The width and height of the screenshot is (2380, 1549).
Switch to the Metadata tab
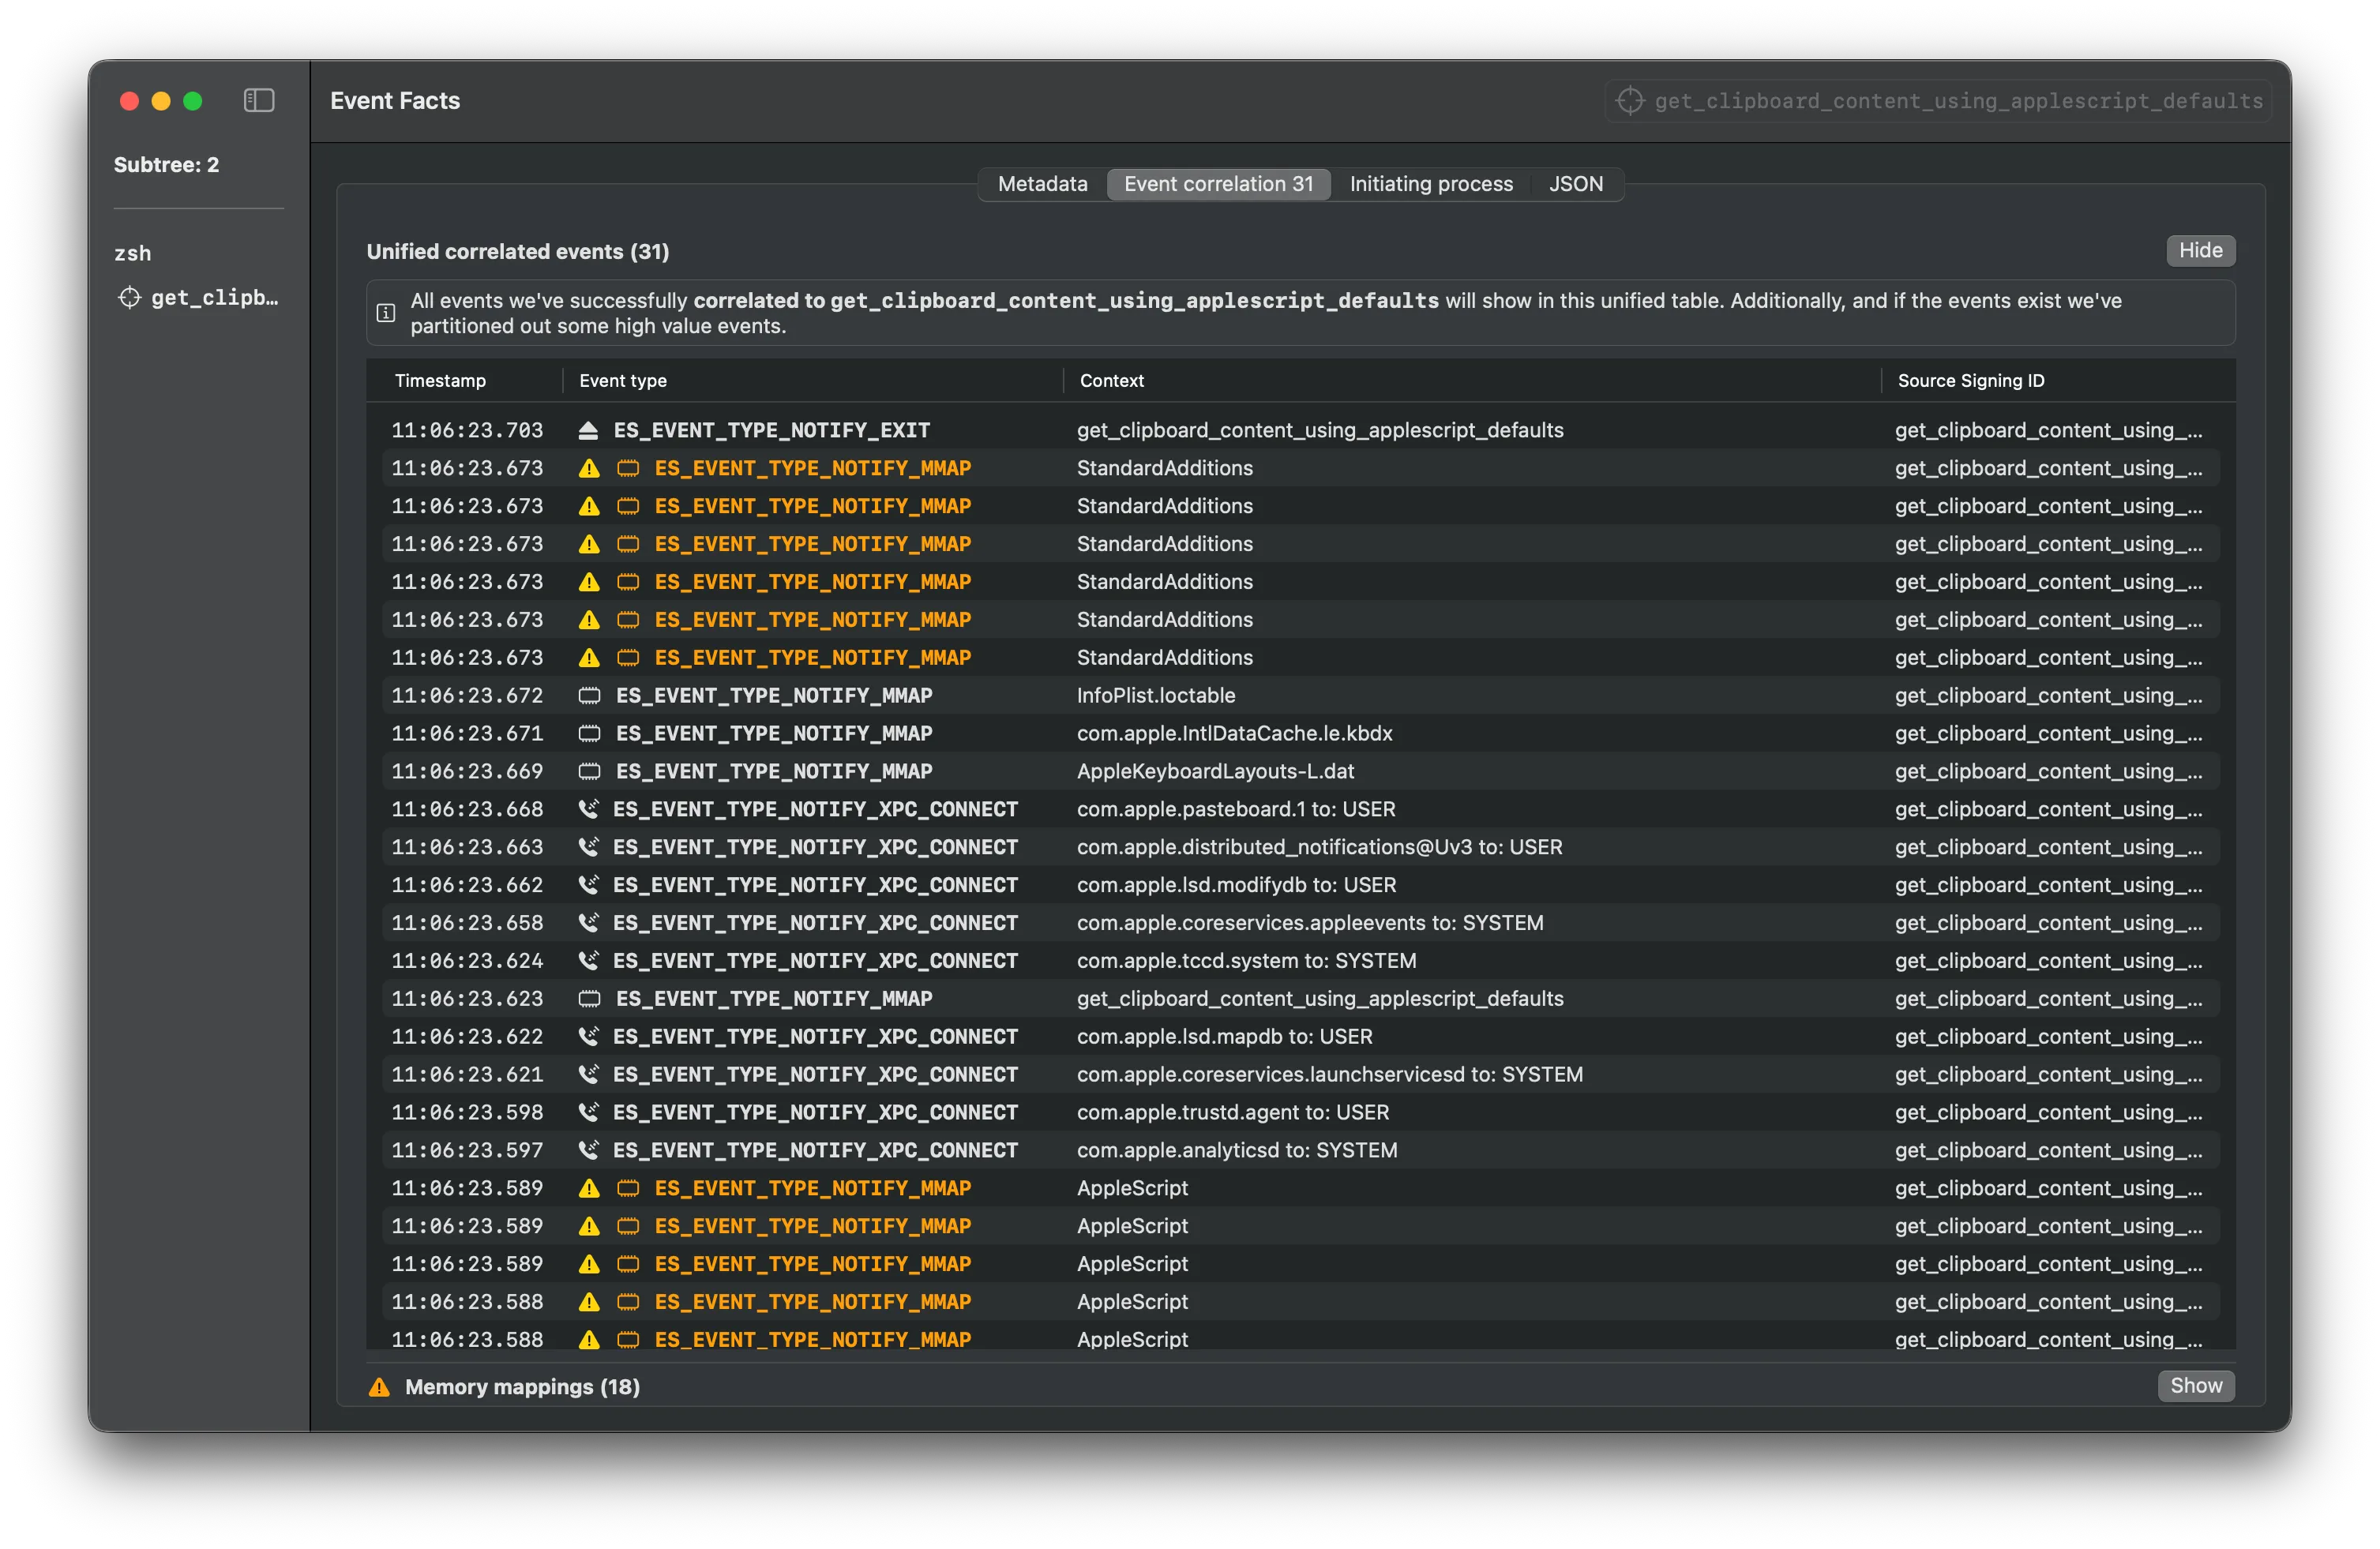click(1042, 184)
